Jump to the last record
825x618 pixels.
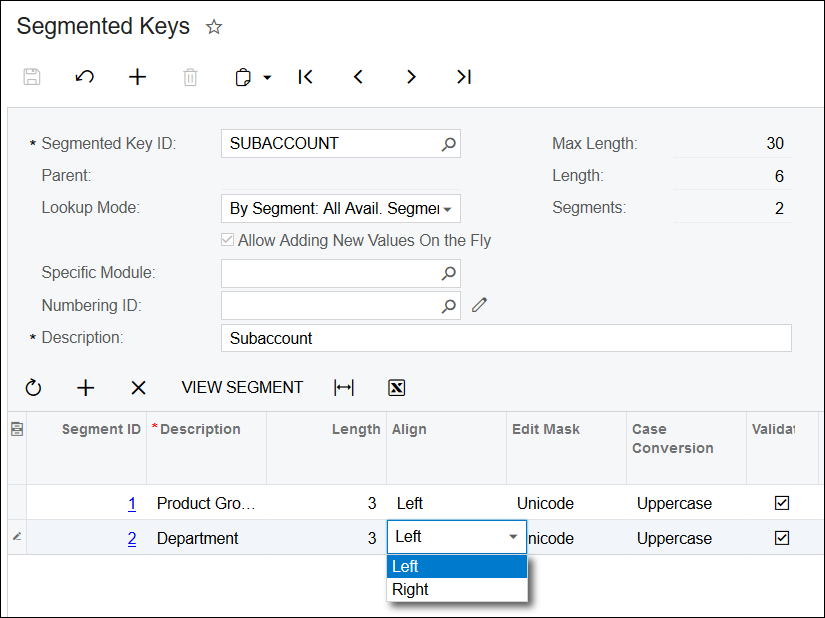pyautogui.click(x=463, y=77)
